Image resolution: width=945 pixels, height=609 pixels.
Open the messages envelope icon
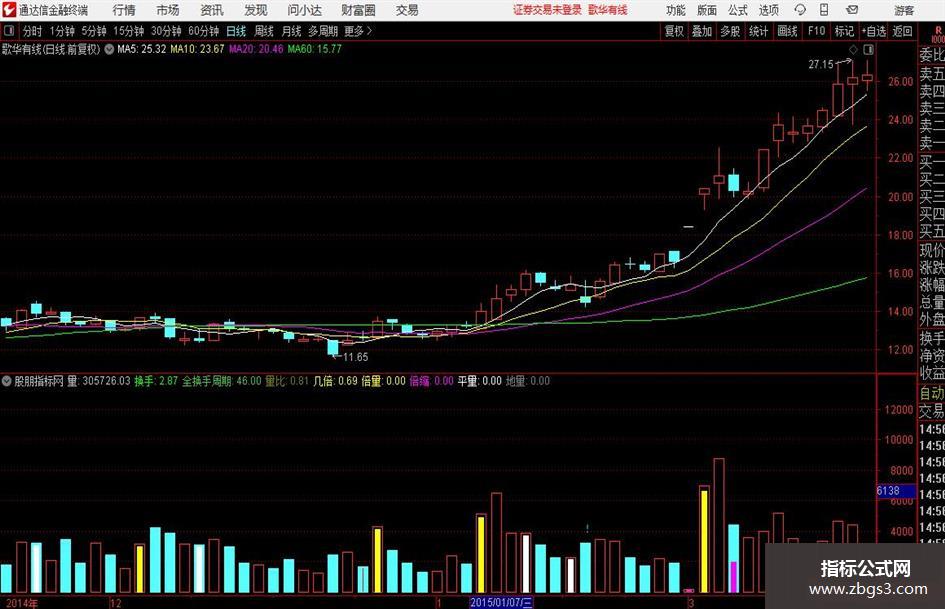[852, 10]
